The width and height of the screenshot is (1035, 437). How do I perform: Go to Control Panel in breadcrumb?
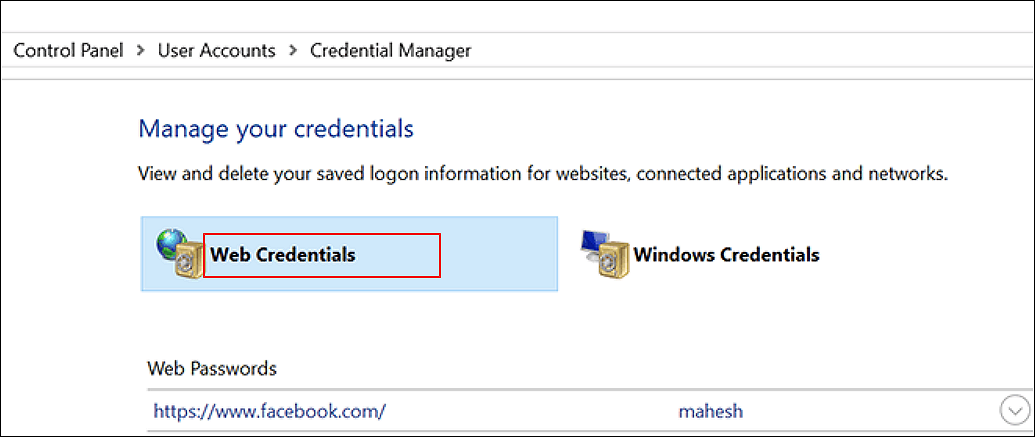[68, 50]
